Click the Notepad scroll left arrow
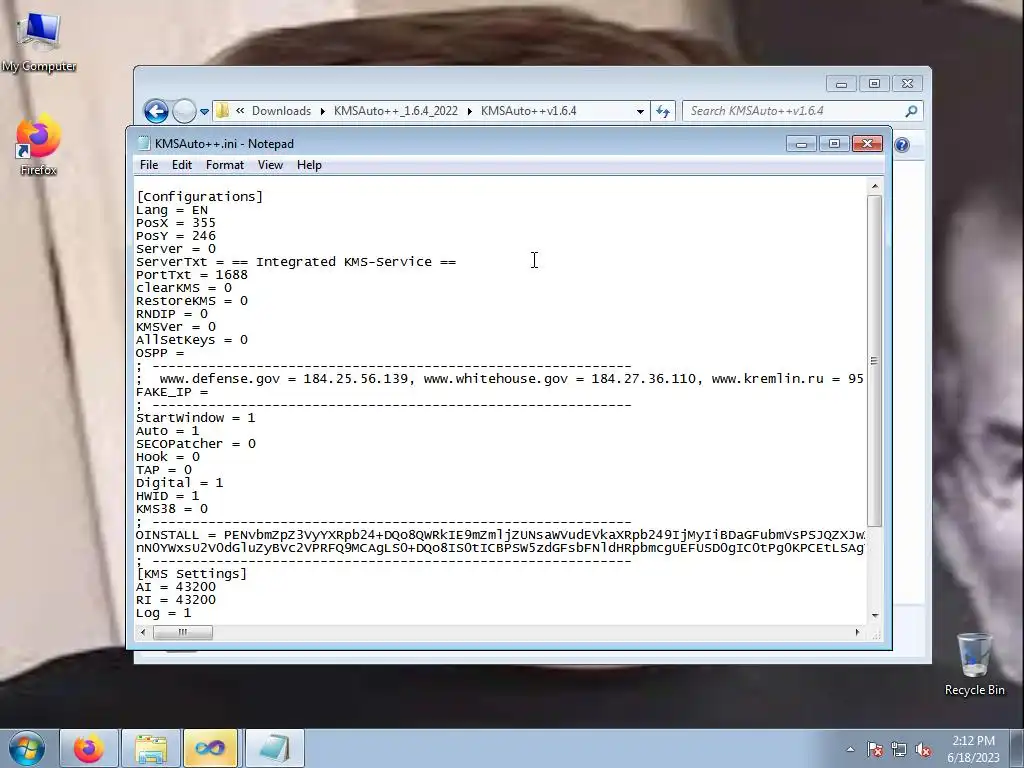The width and height of the screenshot is (1024, 768). [143, 632]
